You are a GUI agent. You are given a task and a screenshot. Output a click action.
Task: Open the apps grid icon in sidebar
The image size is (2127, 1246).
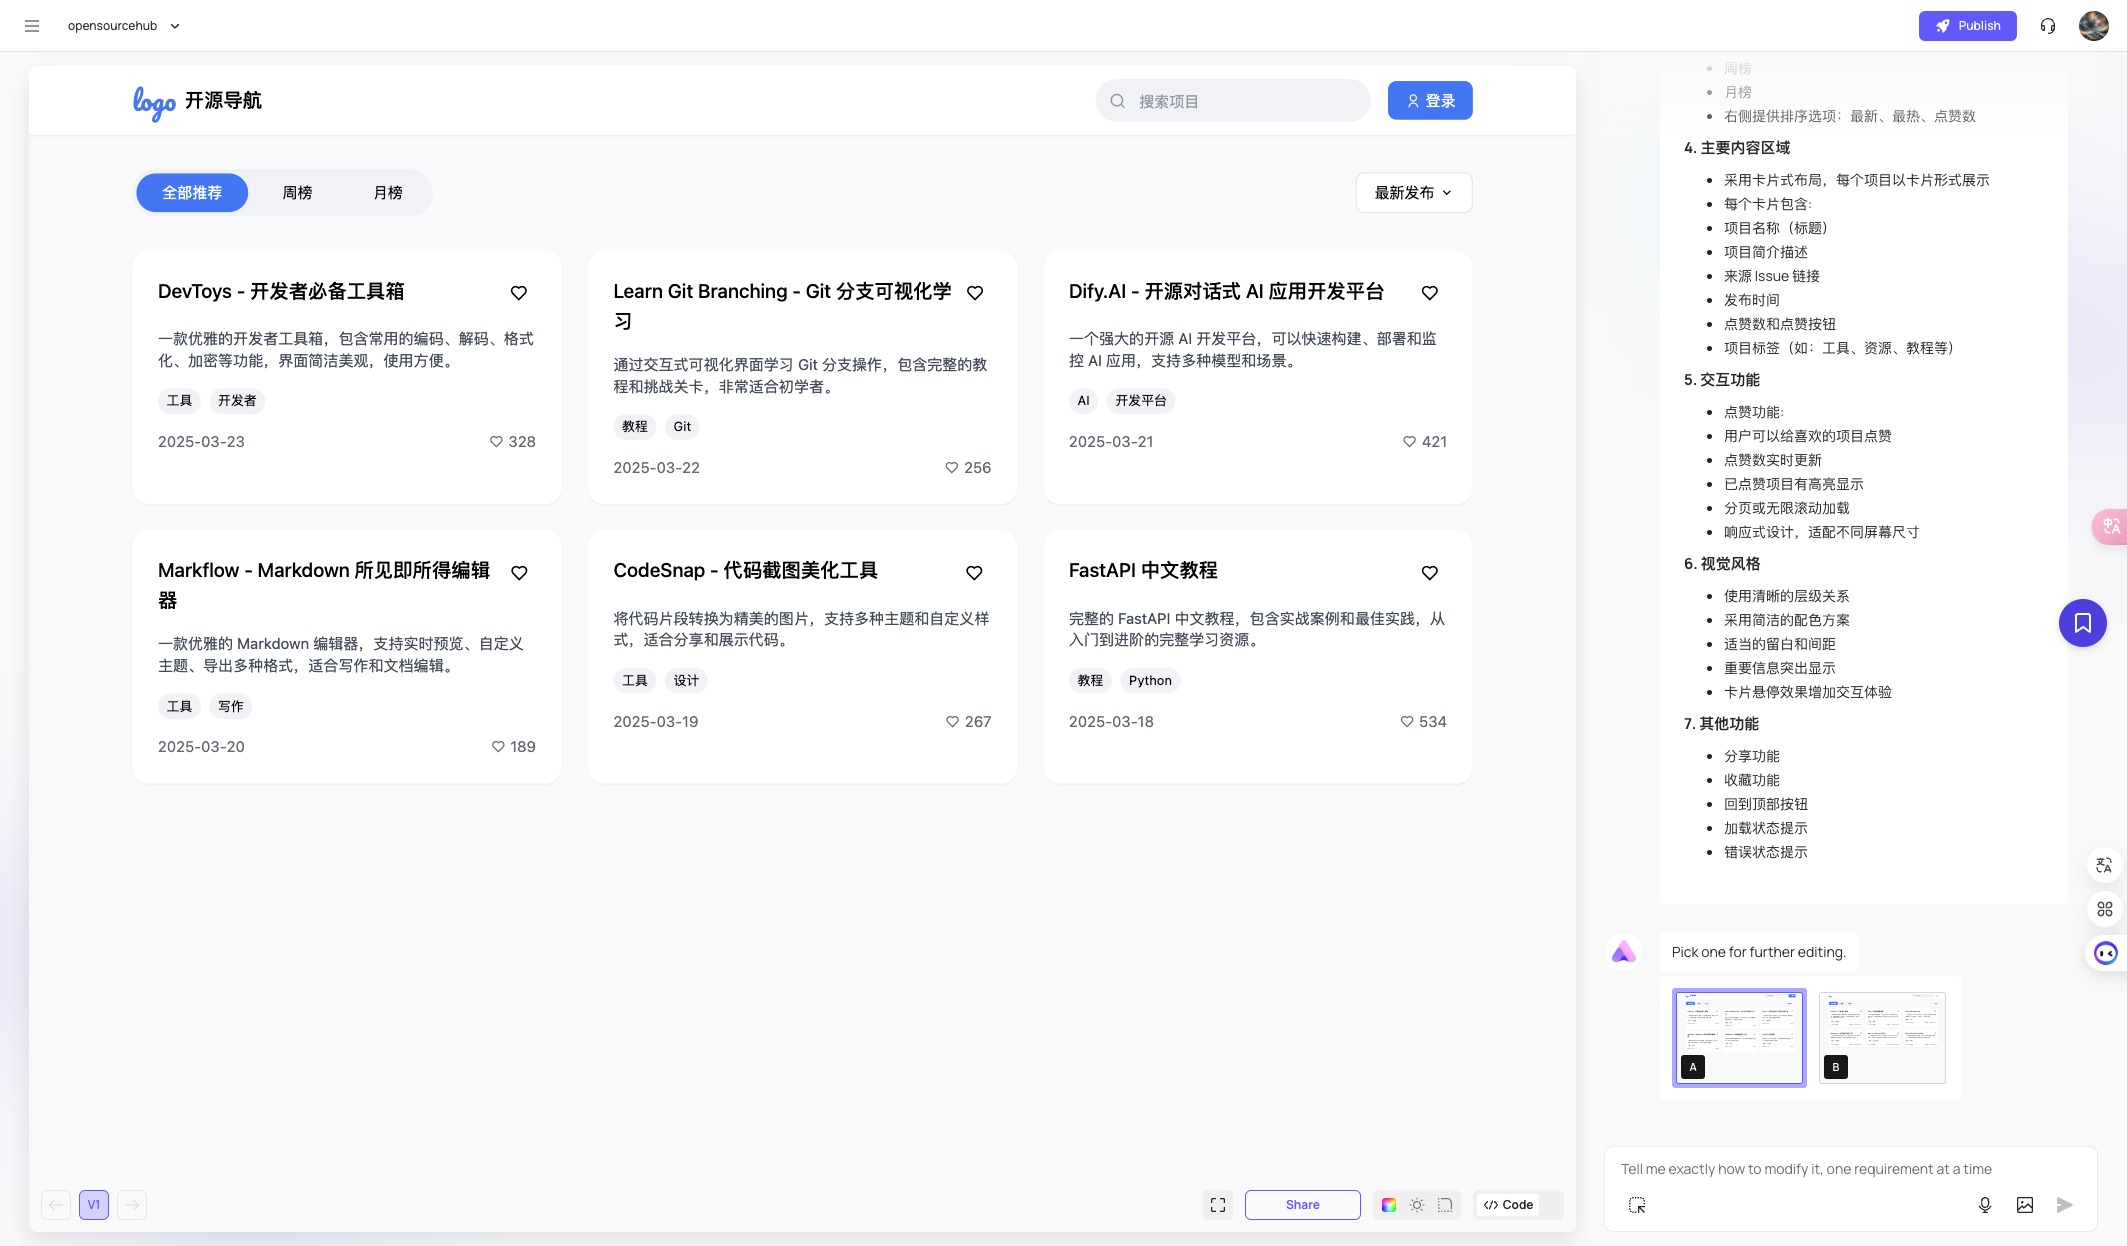pos(2104,909)
